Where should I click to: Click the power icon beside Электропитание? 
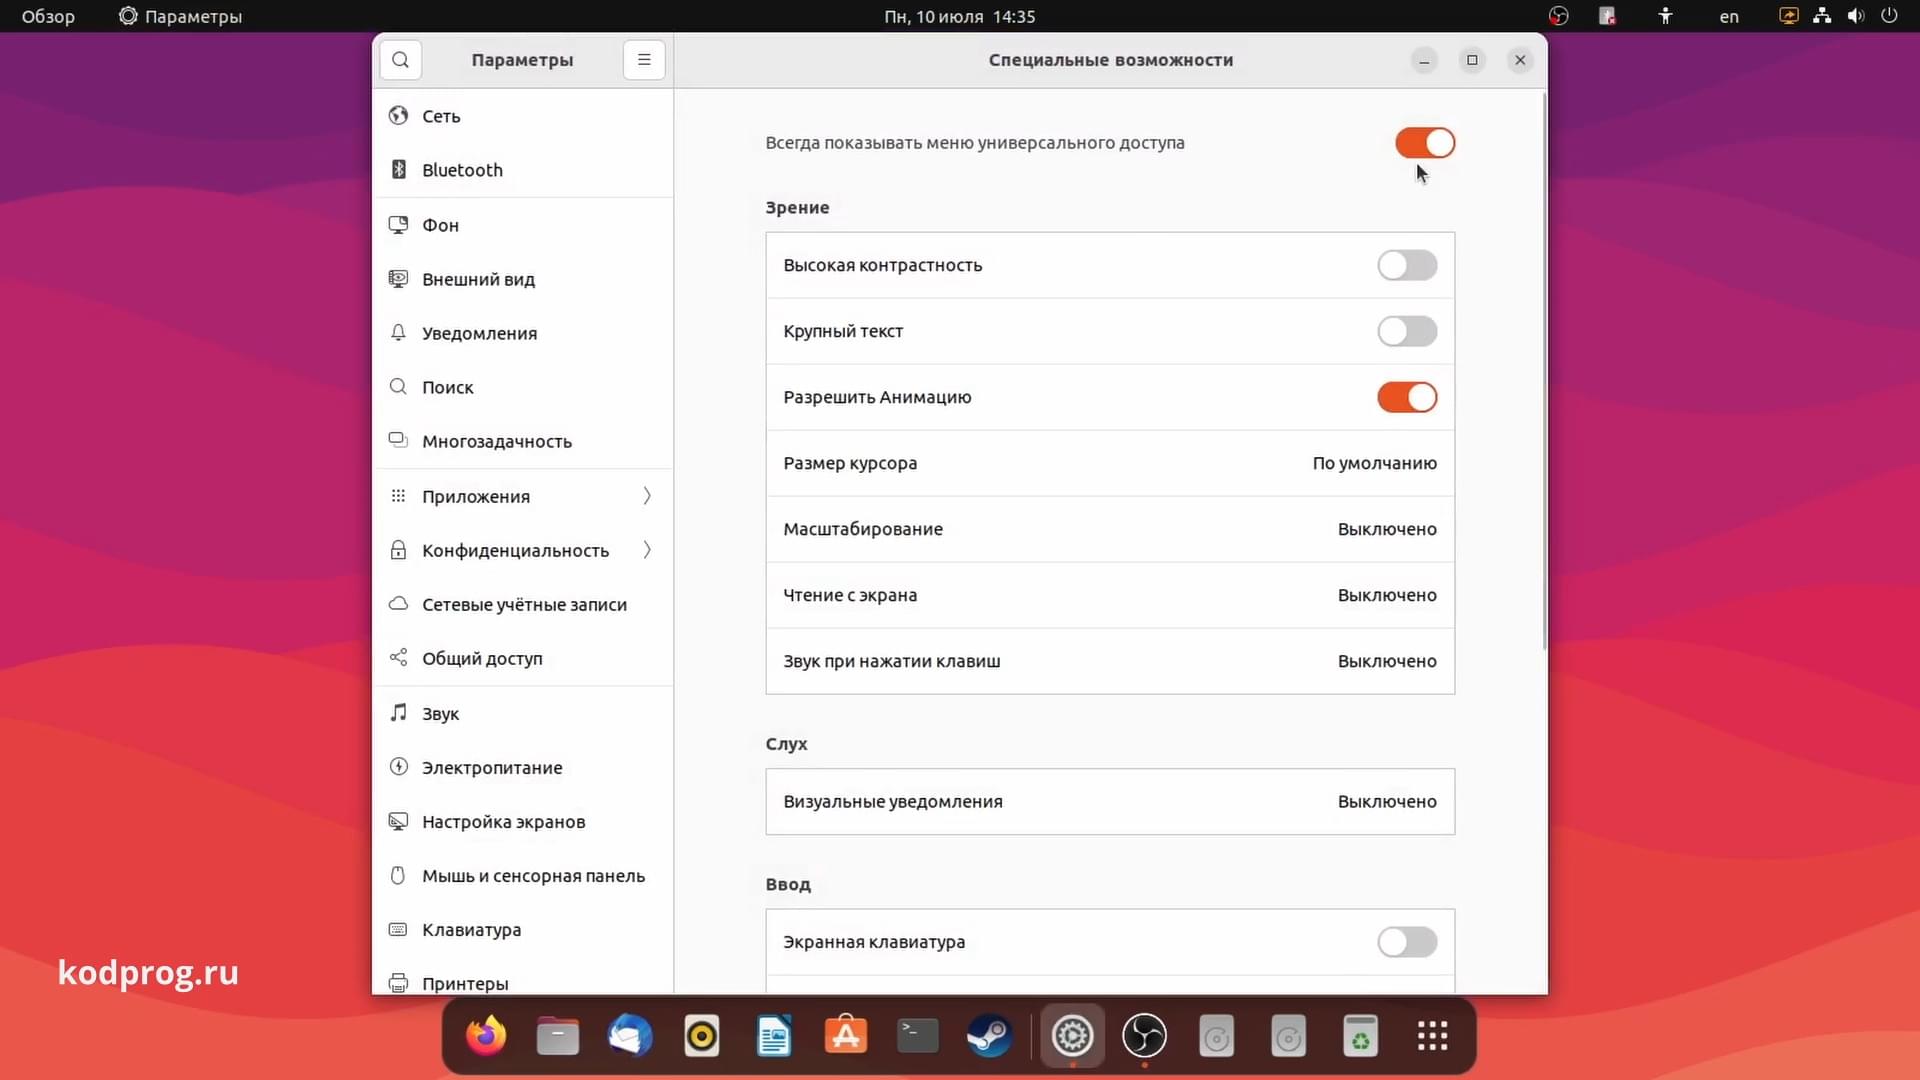coord(398,766)
